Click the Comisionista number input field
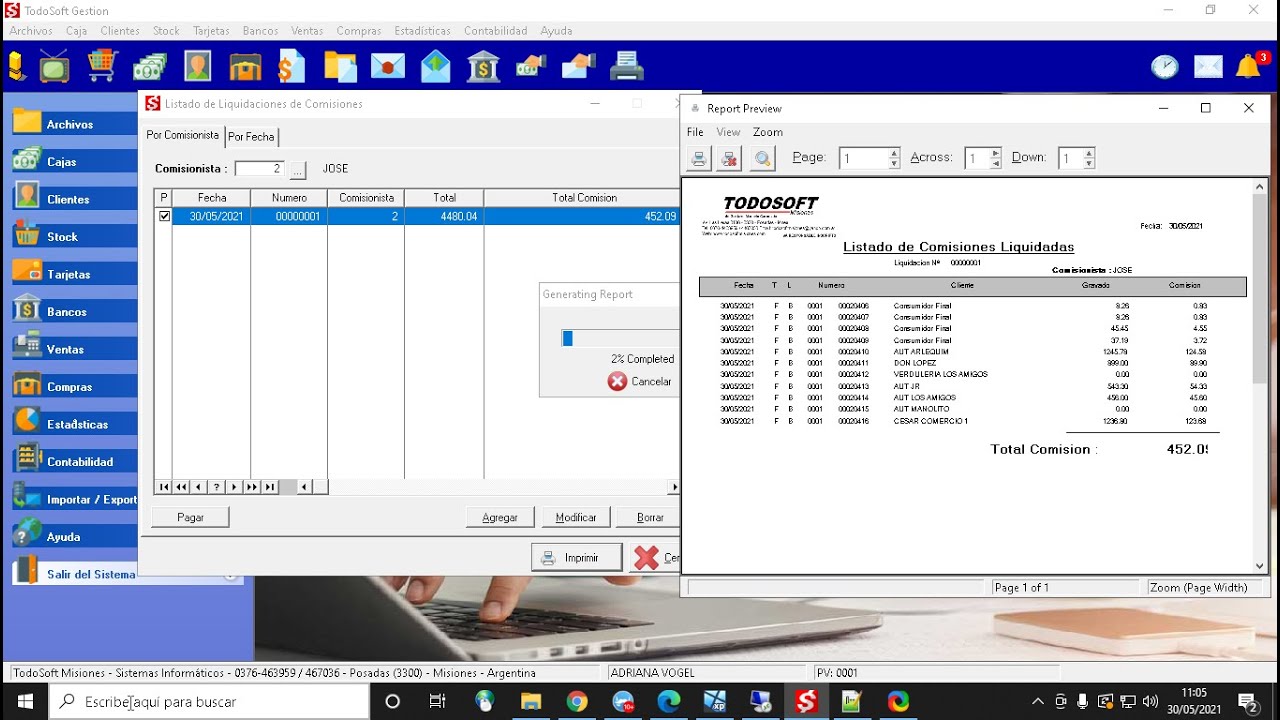 pos(260,169)
